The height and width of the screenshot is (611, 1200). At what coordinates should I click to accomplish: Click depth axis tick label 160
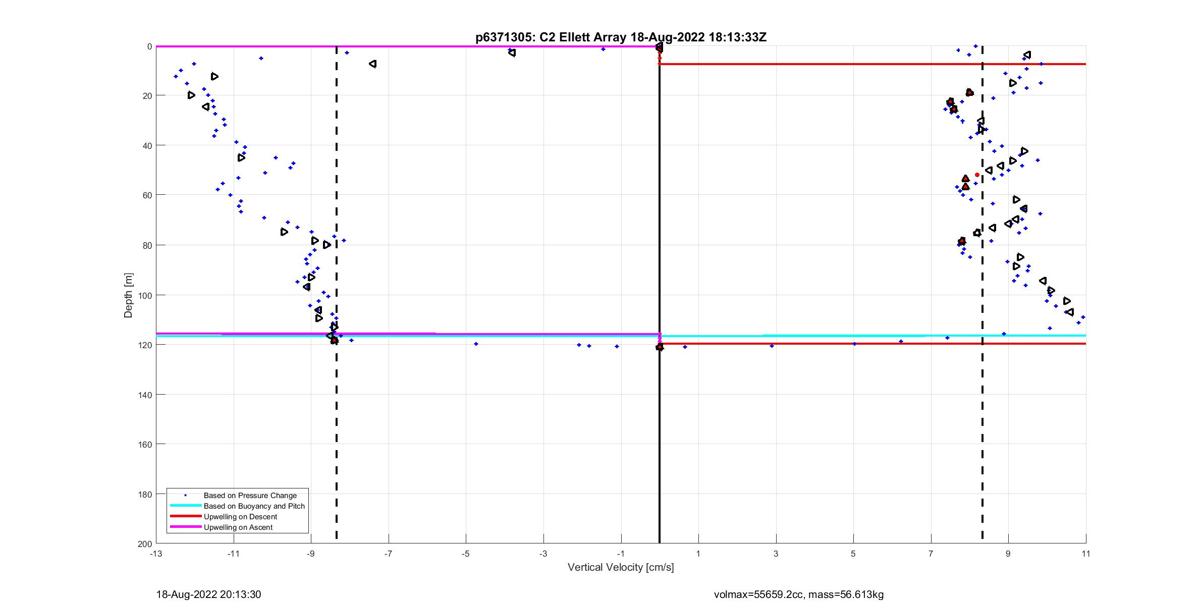143,444
